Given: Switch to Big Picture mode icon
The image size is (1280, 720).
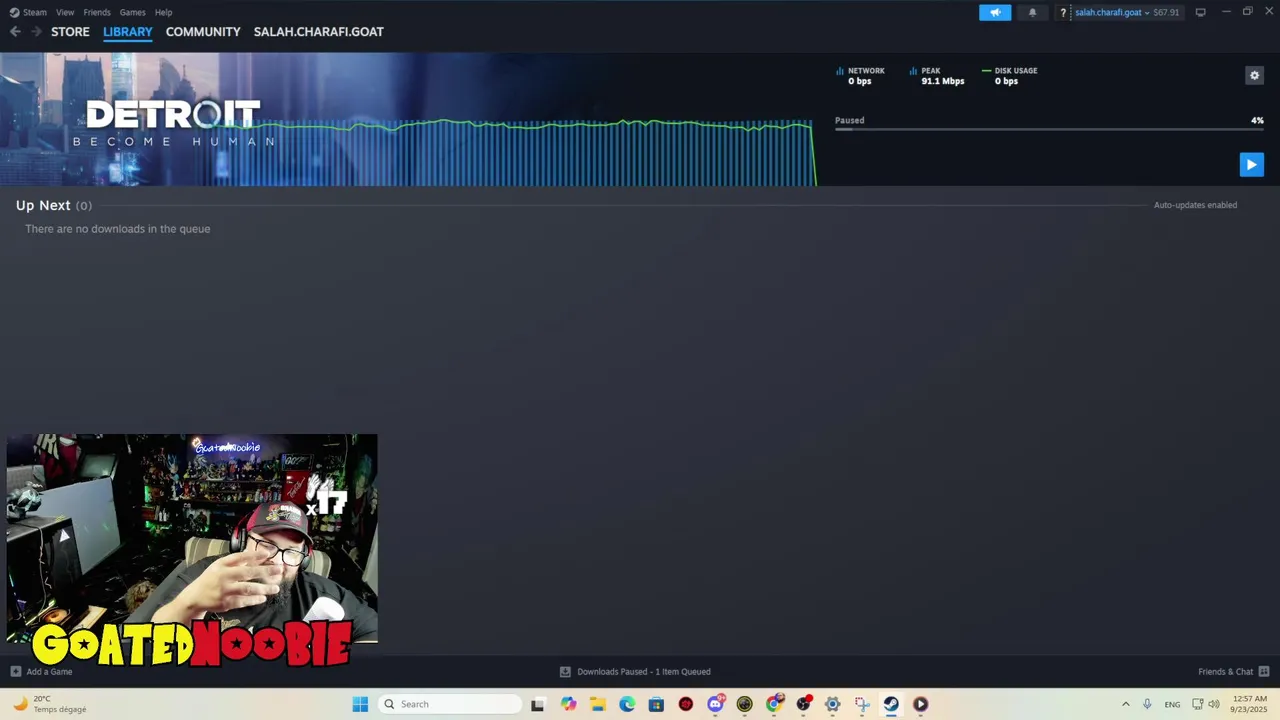Looking at the screenshot, I should pos(1200,12).
